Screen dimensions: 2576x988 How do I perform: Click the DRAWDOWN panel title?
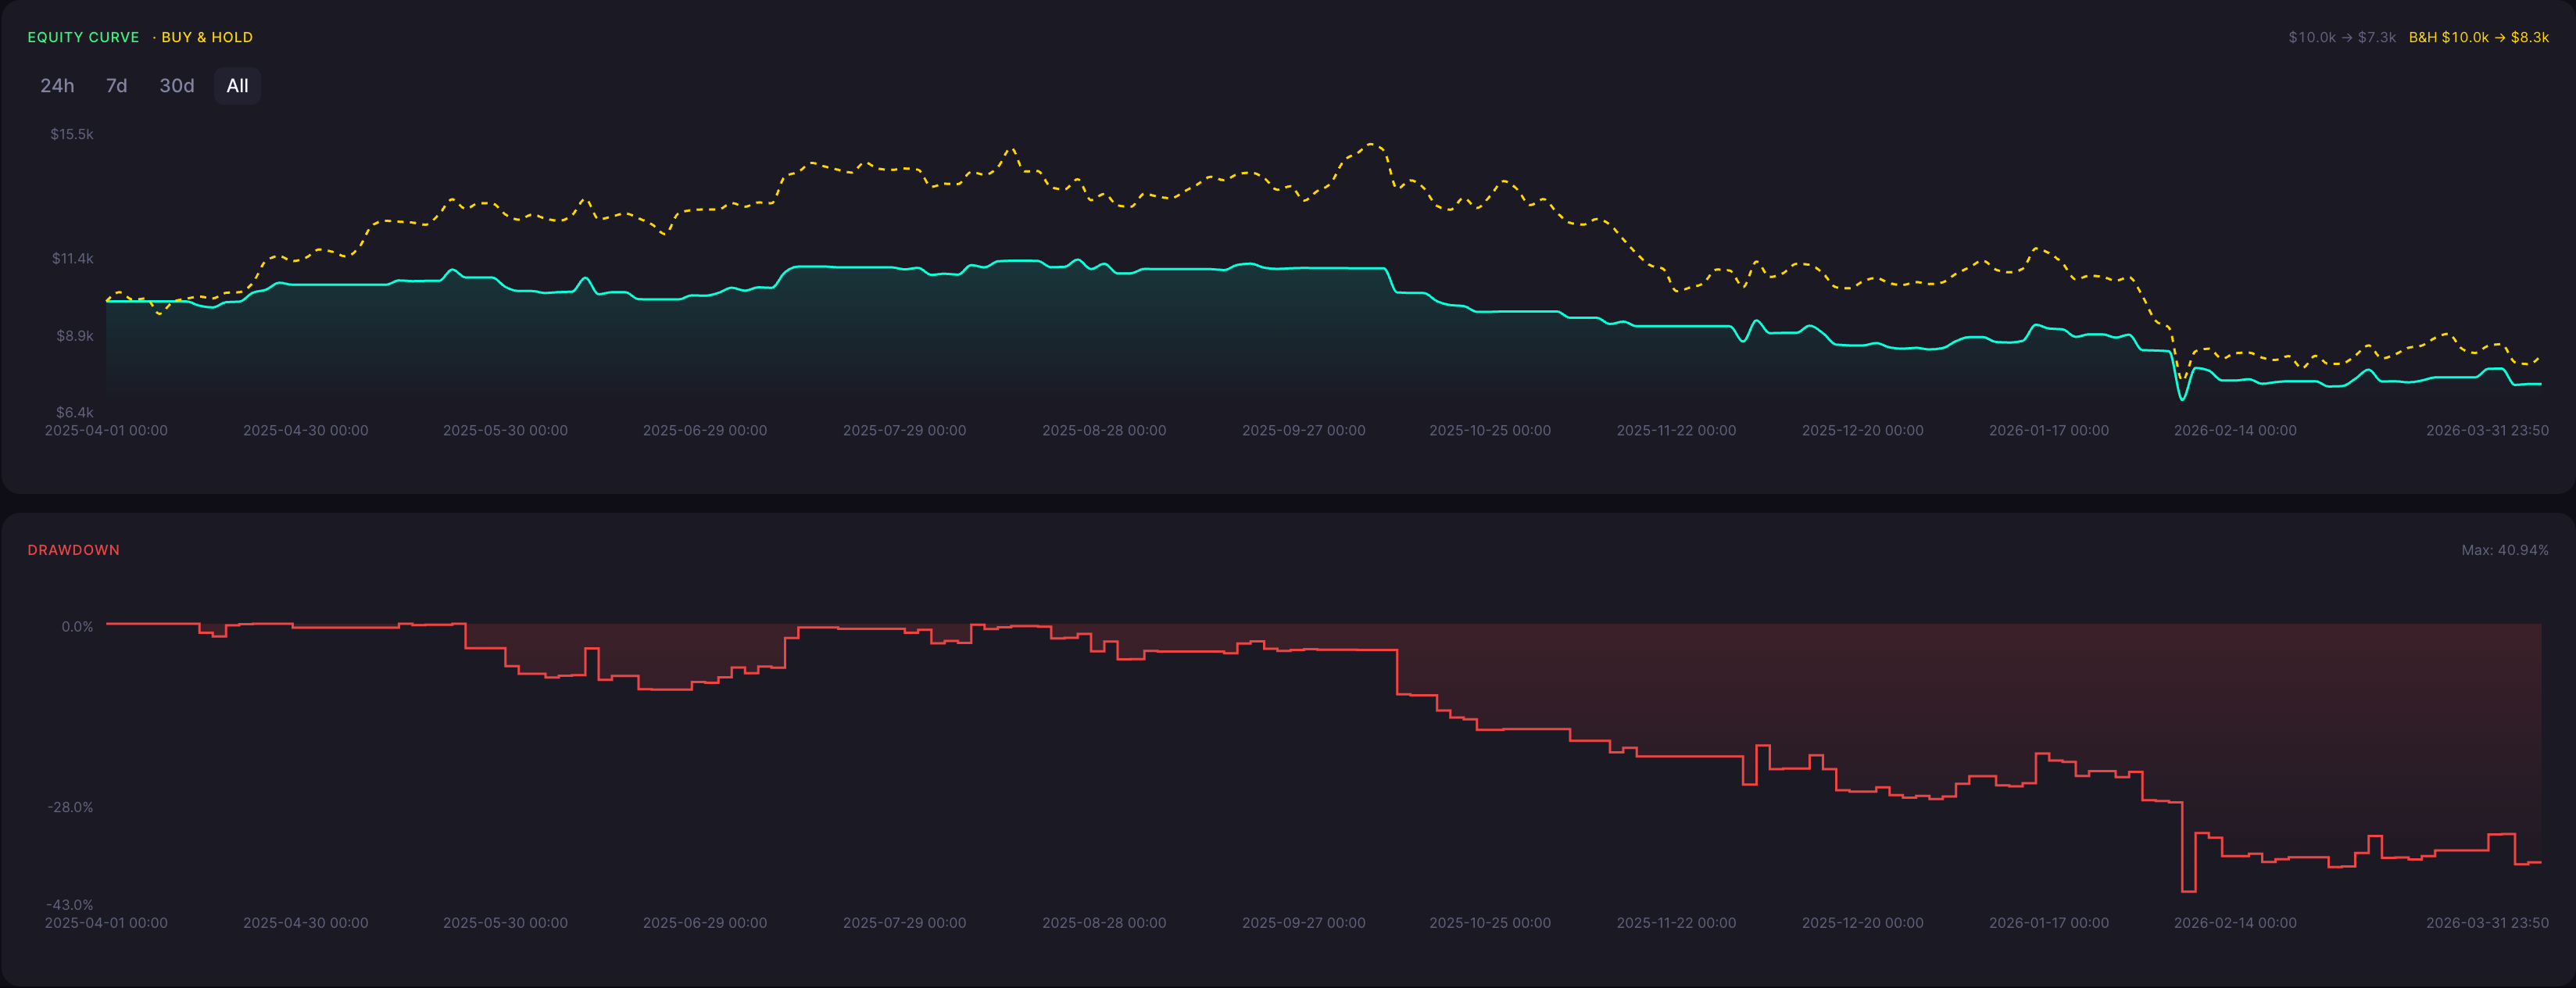tap(73, 550)
